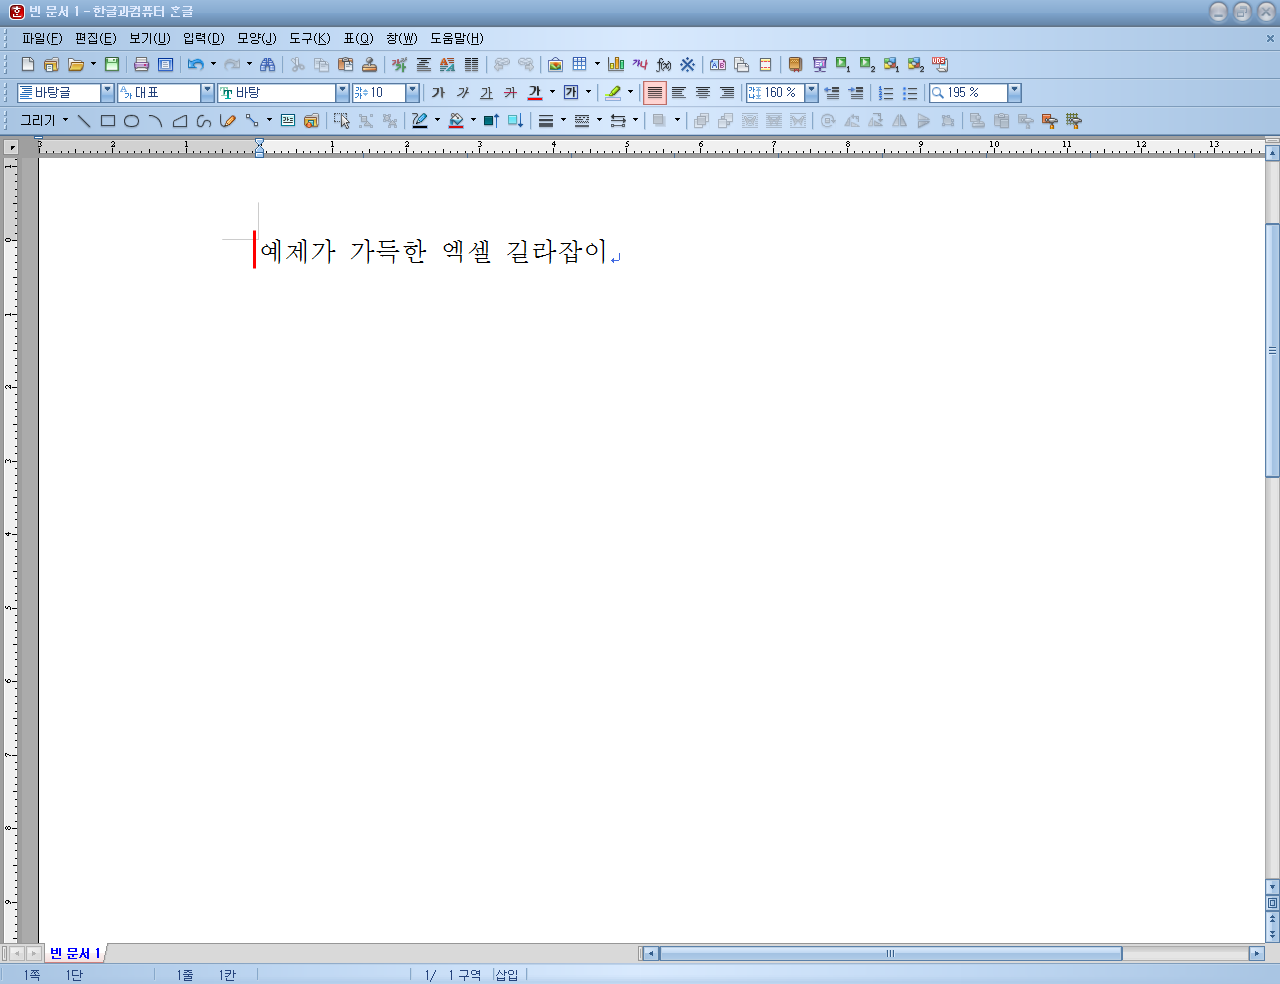This screenshot has height=984, width=1280.
Task: Toggle underline 가 formatting
Action: [486, 92]
